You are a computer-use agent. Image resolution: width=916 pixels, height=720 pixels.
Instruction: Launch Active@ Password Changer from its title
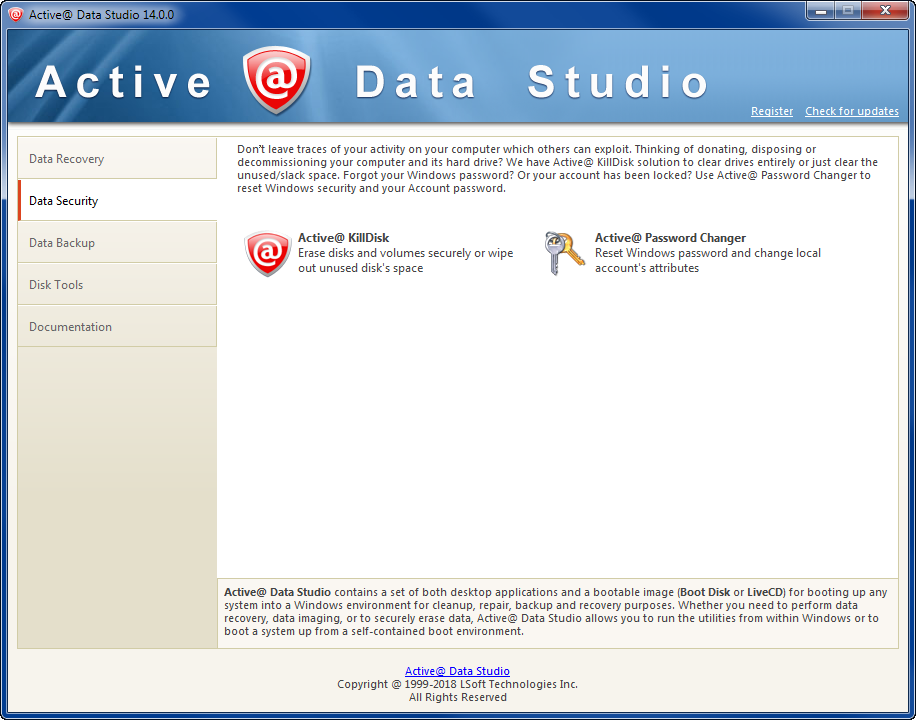point(670,238)
